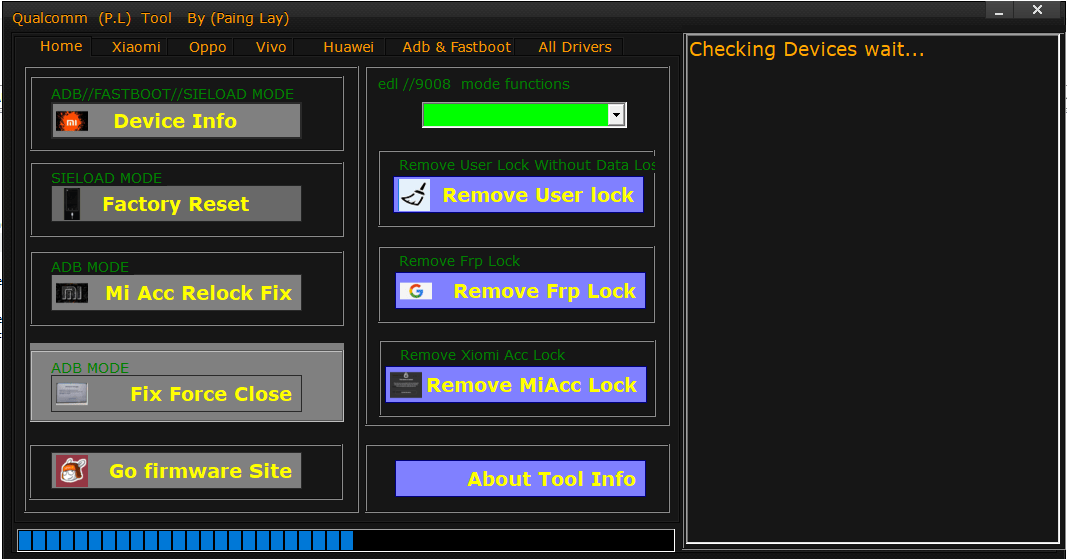This screenshot has width=1067, height=559.
Task: Click the mascot icon on Go firmware Site
Action: pyautogui.click(x=71, y=471)
